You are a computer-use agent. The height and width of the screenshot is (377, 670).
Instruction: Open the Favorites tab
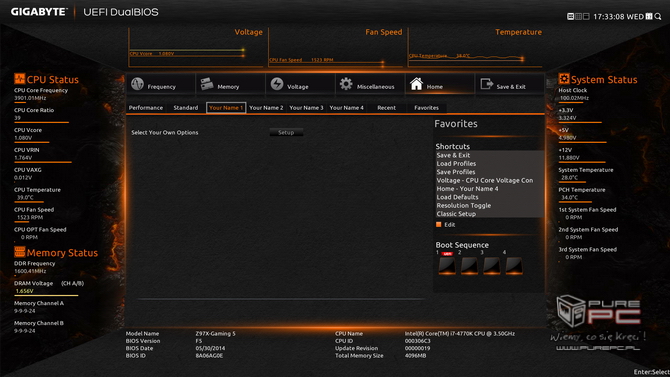click(x=426, y=108)
